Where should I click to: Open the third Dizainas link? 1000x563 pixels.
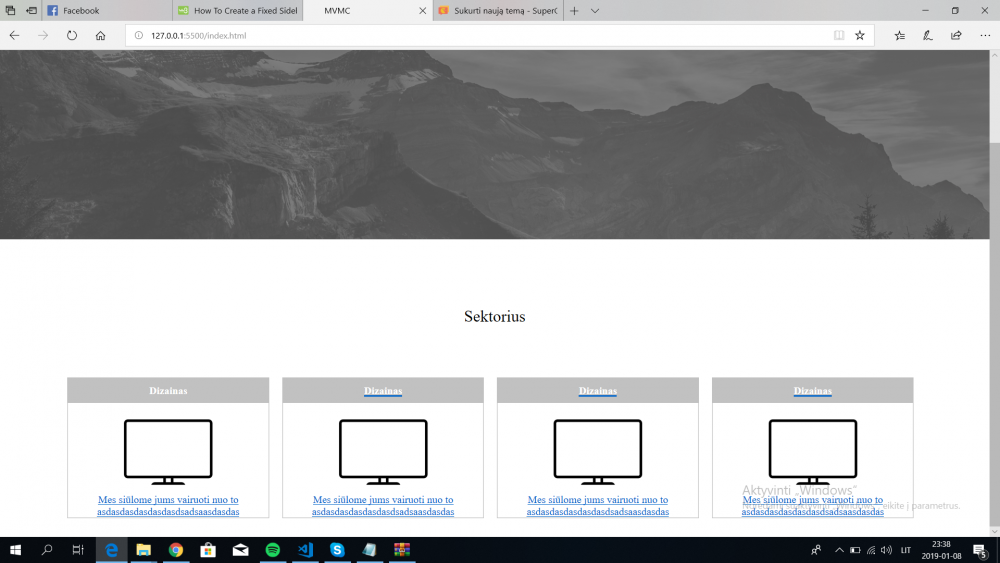[598, 391]
